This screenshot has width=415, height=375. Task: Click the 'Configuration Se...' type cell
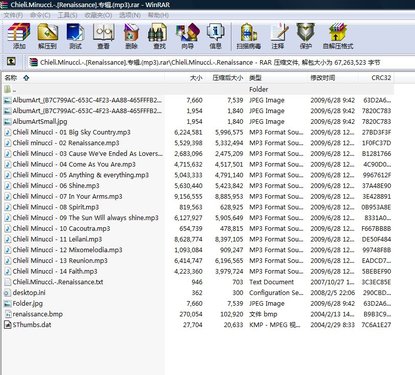(x=276, y=293)
